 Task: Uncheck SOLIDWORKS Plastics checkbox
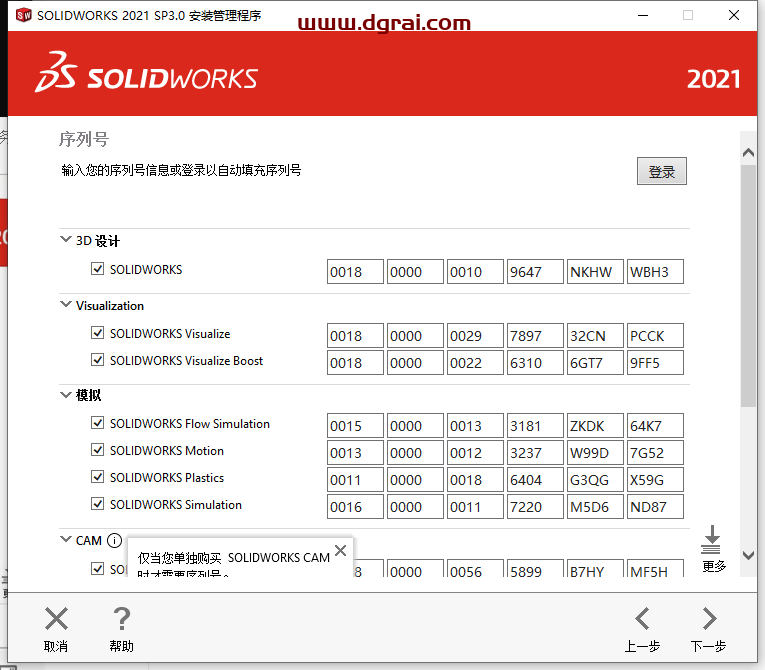tap(98, 477)
